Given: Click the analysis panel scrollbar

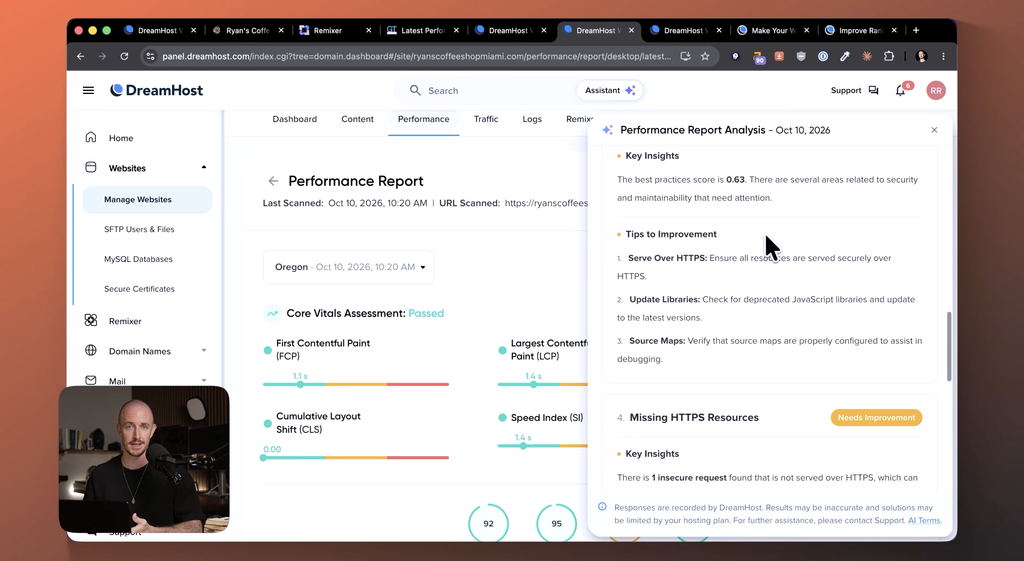Looking at the screenshot, I should pos(948,347).
